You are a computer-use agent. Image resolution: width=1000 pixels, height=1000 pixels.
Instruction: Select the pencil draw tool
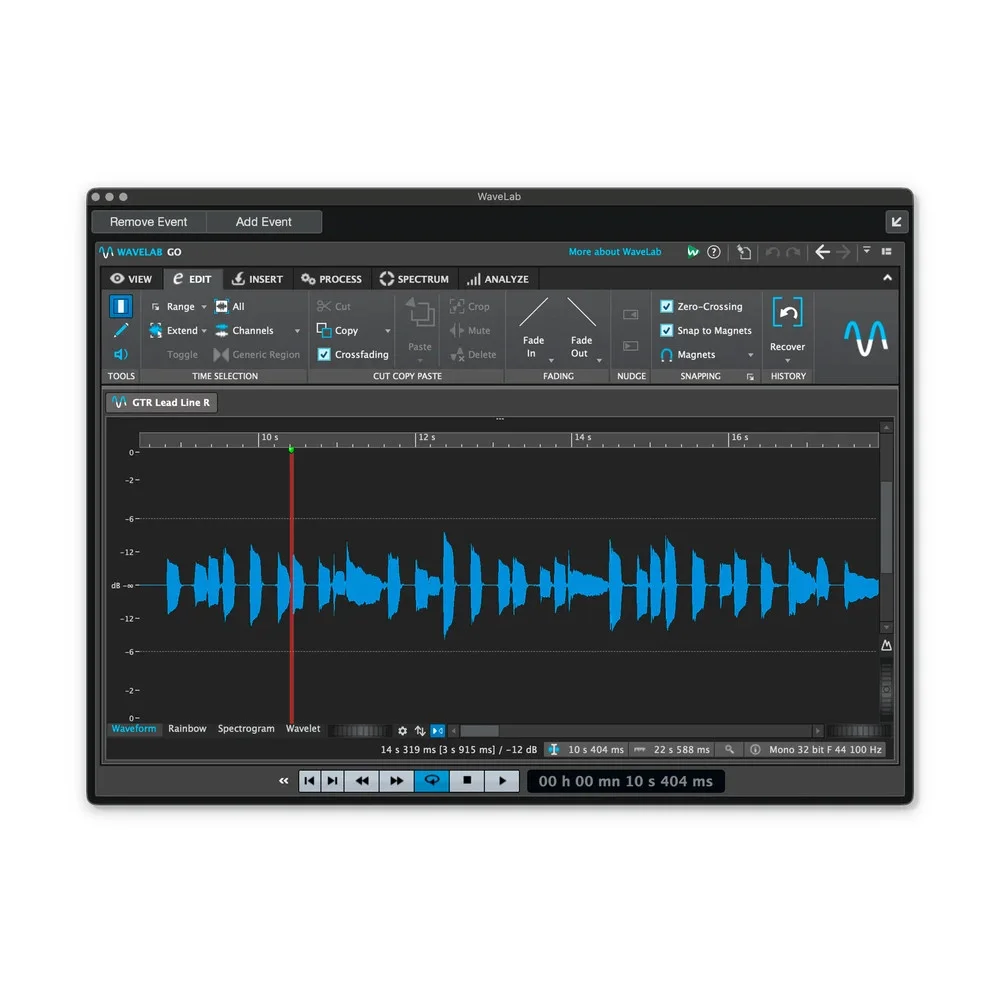coord(121,330)
